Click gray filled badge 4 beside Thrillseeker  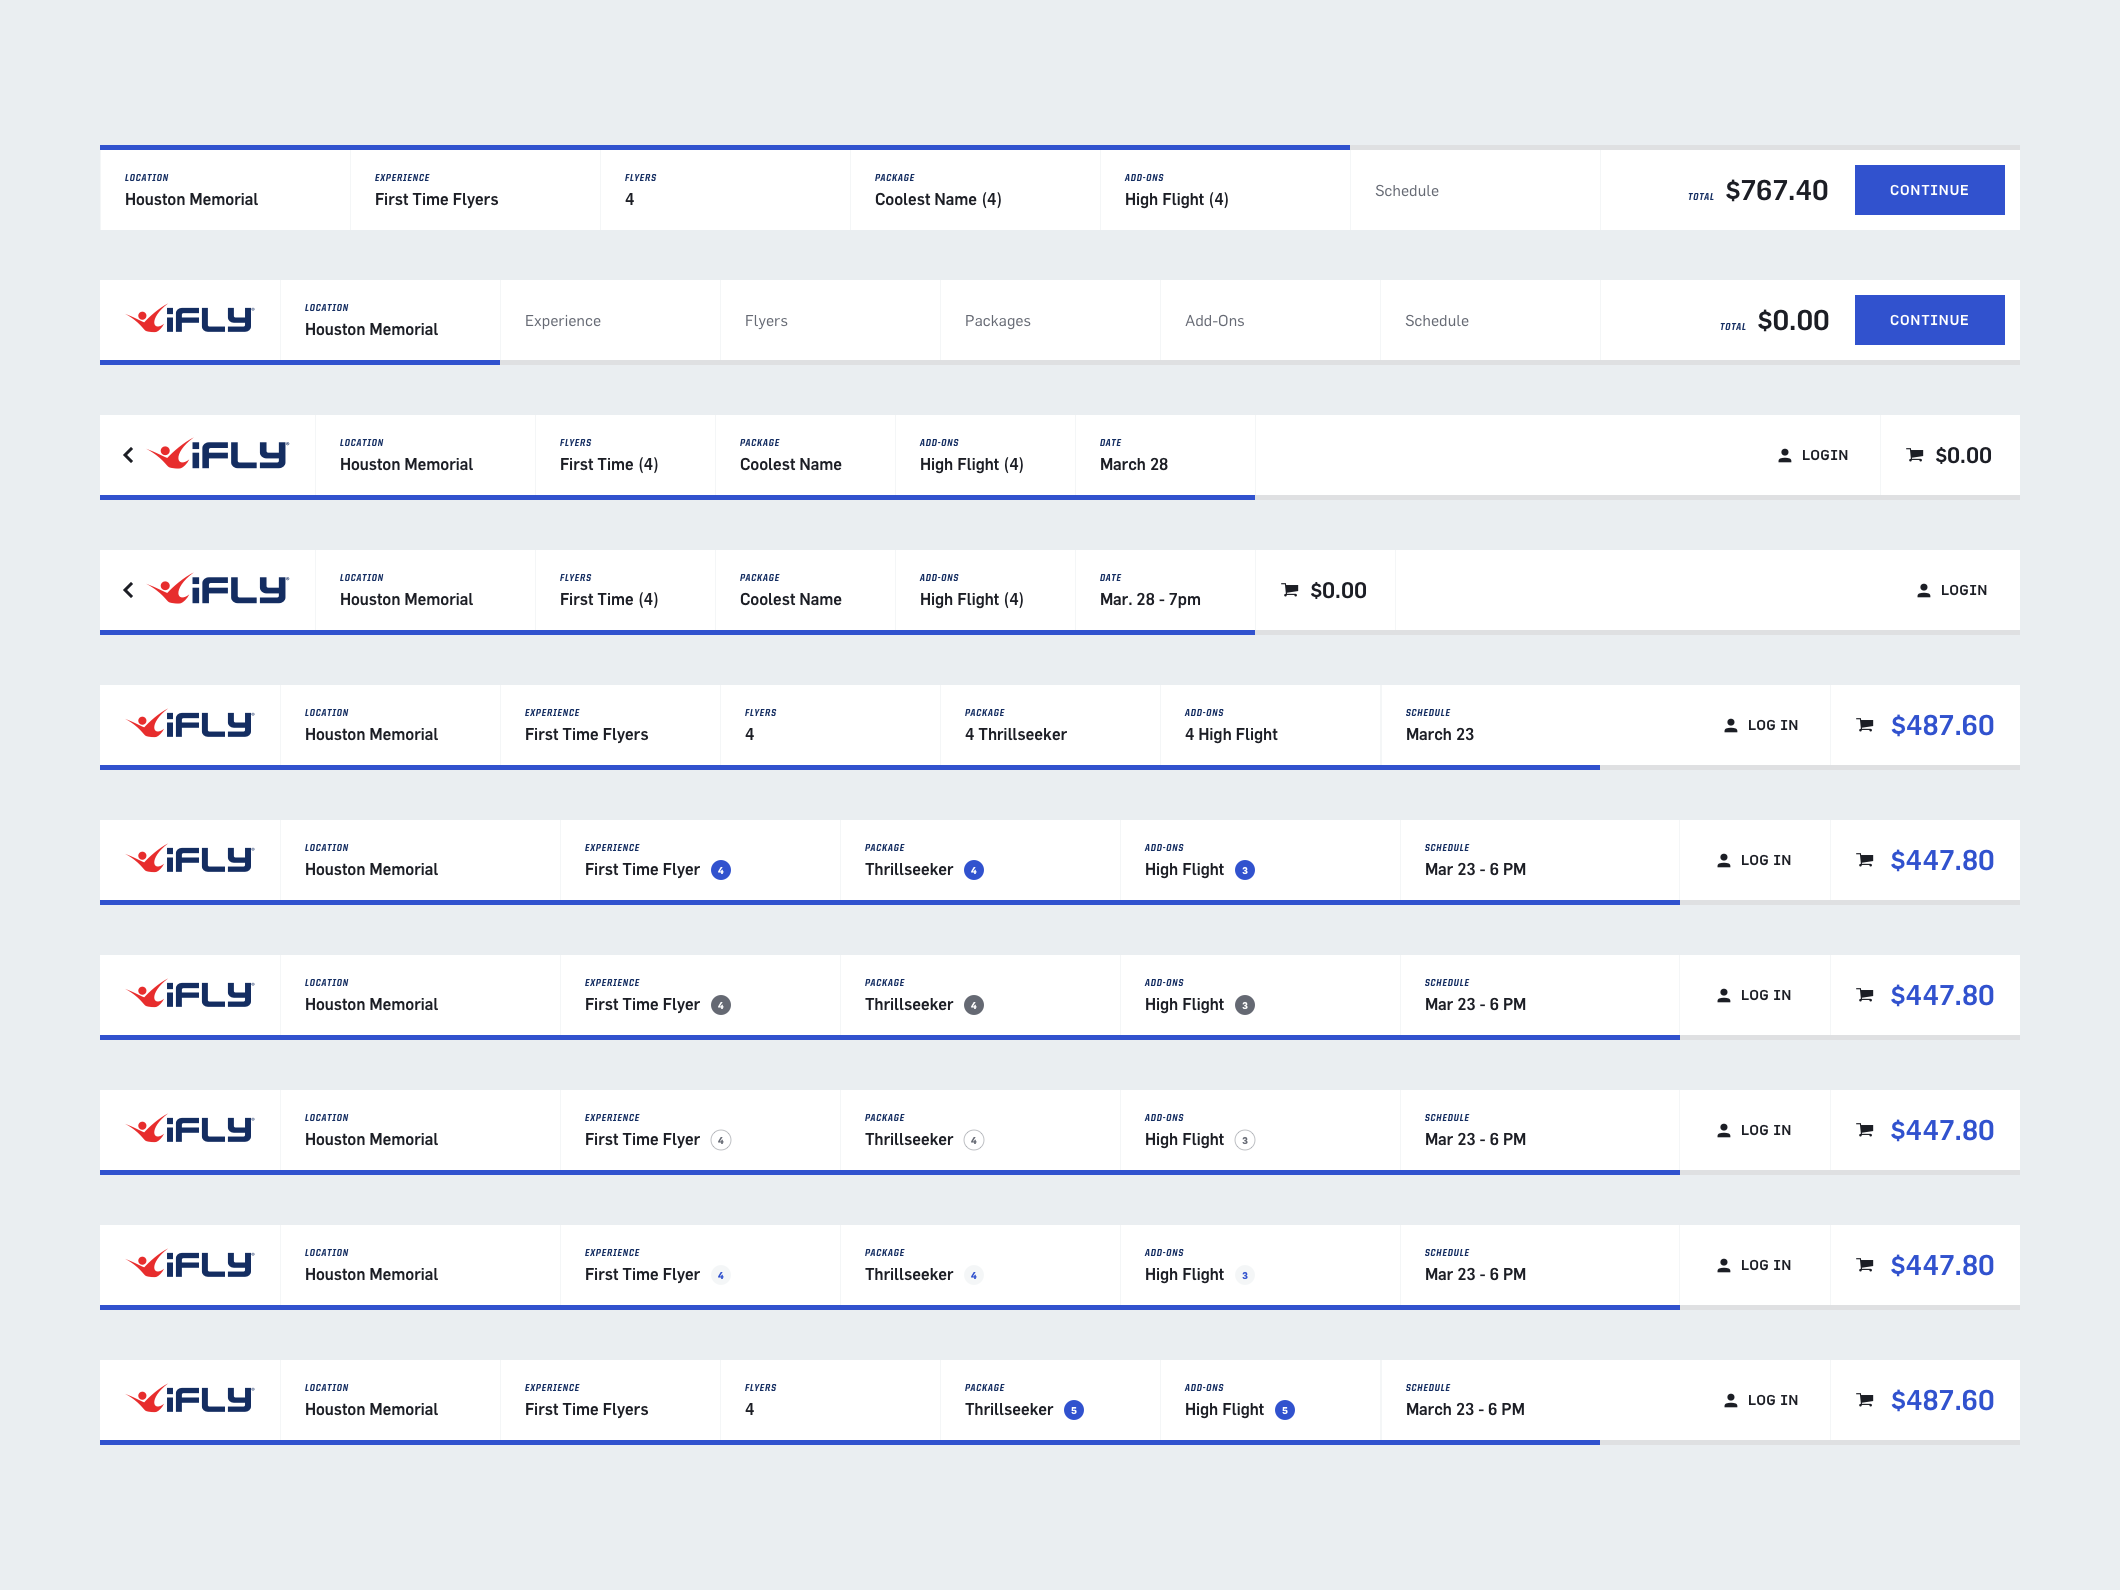[974, 1005]
